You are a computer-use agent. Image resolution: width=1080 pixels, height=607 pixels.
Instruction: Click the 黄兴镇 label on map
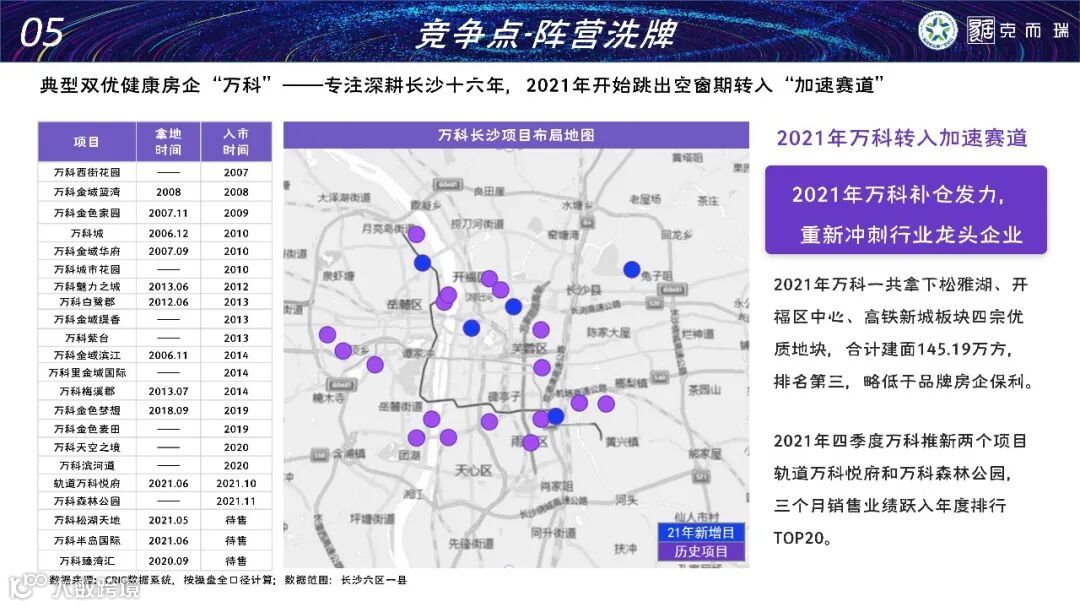click(x=622, y=441)
